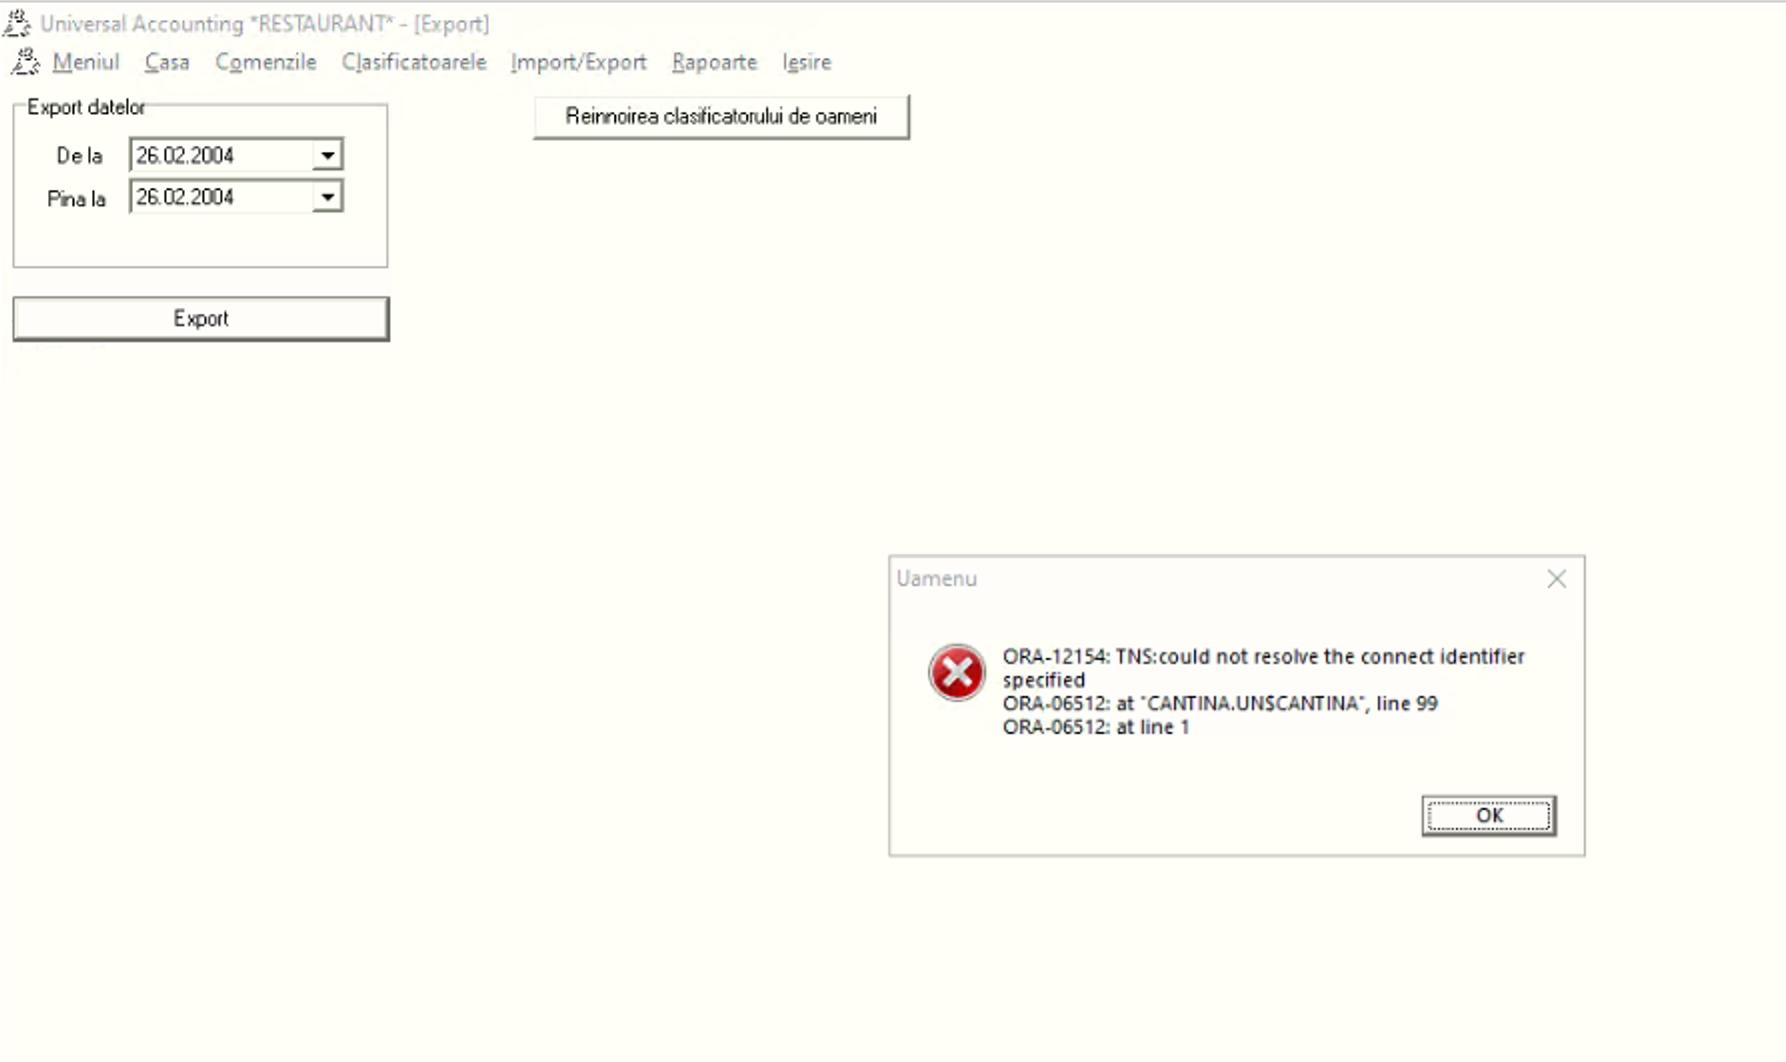
Task: Click the Uamenu dialog title
Action: [x=936, y=579]
